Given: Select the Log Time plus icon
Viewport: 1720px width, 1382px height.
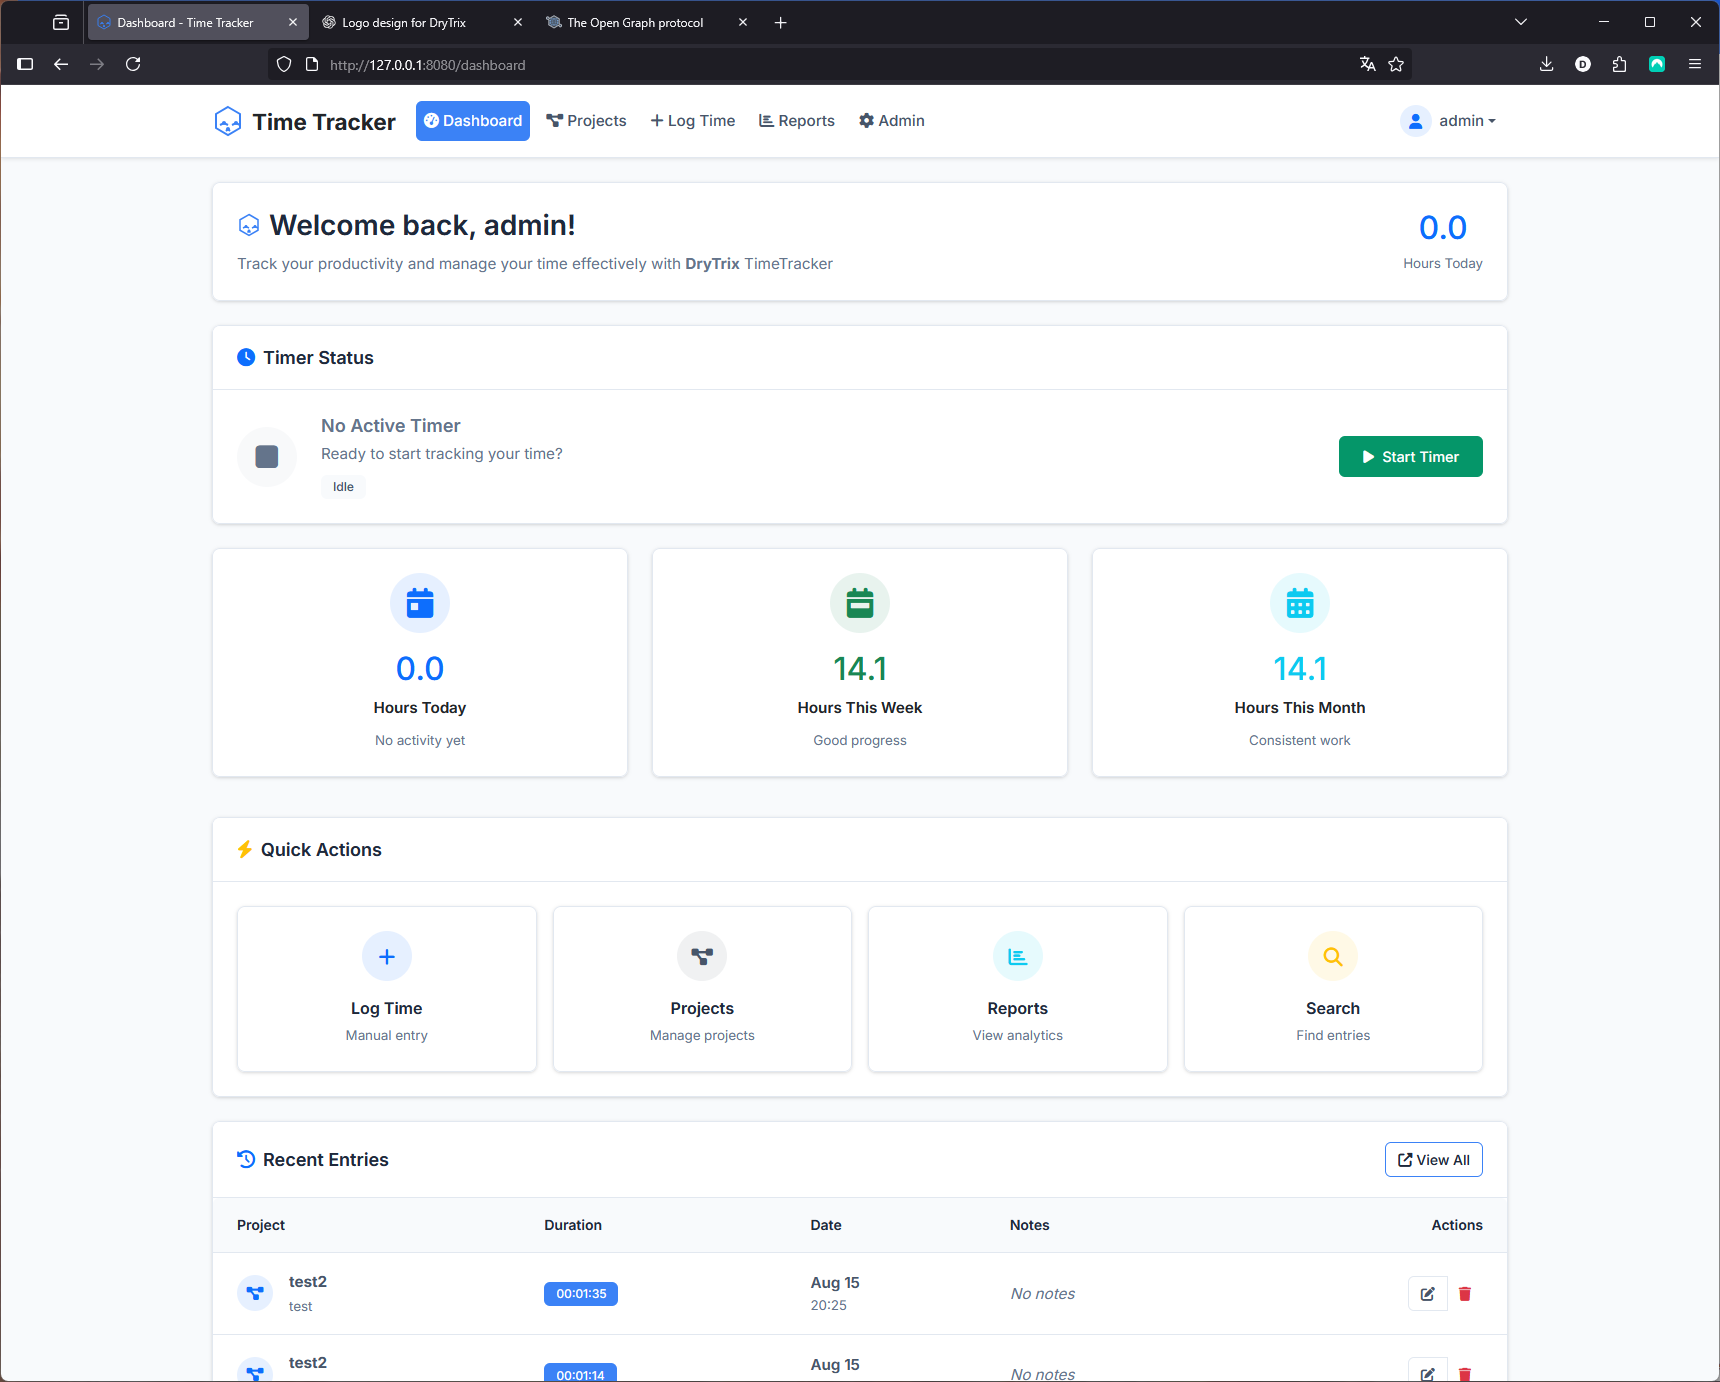Looking at the screenshot, I should (x=386, y=956).
